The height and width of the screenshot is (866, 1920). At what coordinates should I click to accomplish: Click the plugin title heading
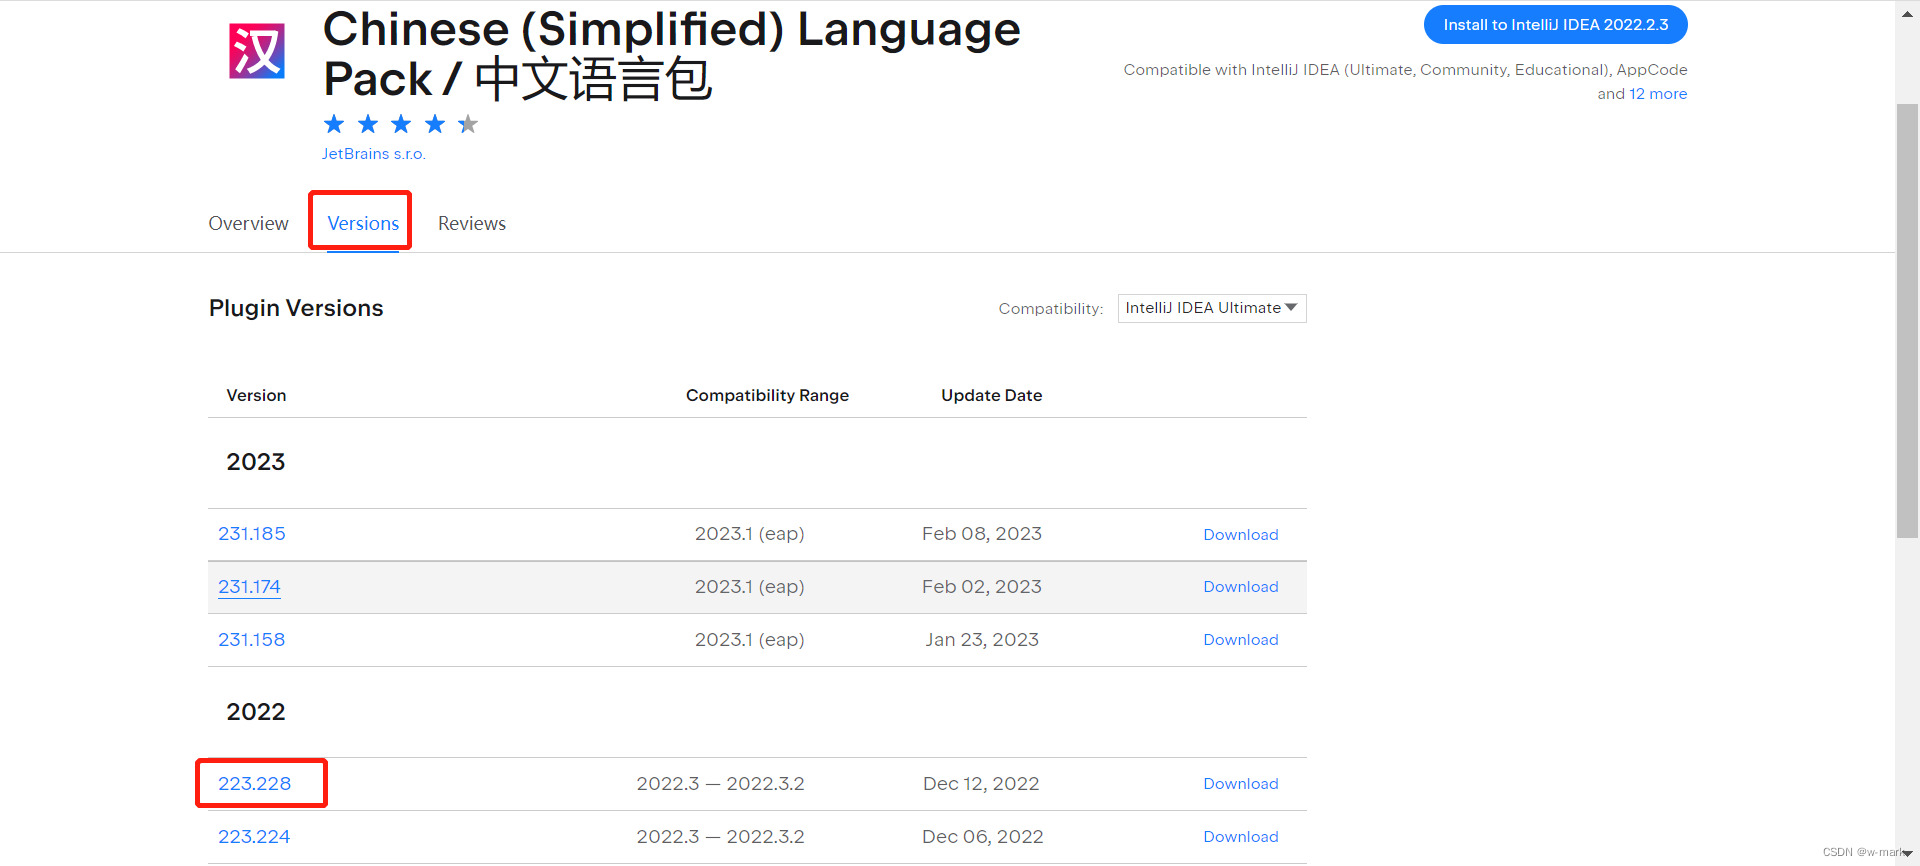coord(671,55)
